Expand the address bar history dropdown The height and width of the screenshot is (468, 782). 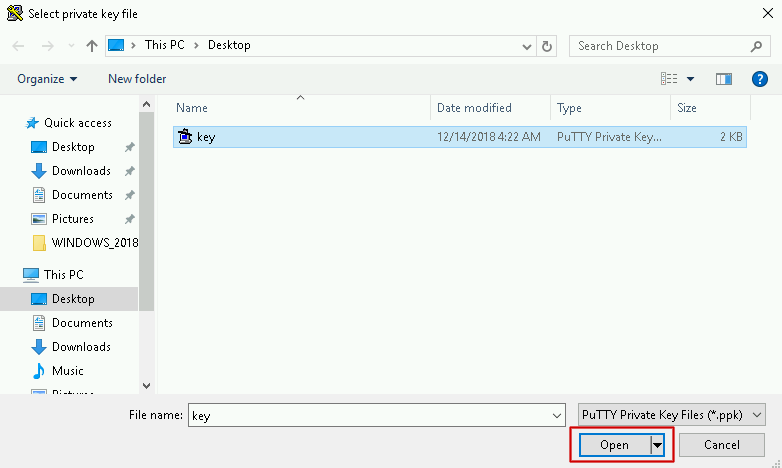click(527, 46)
